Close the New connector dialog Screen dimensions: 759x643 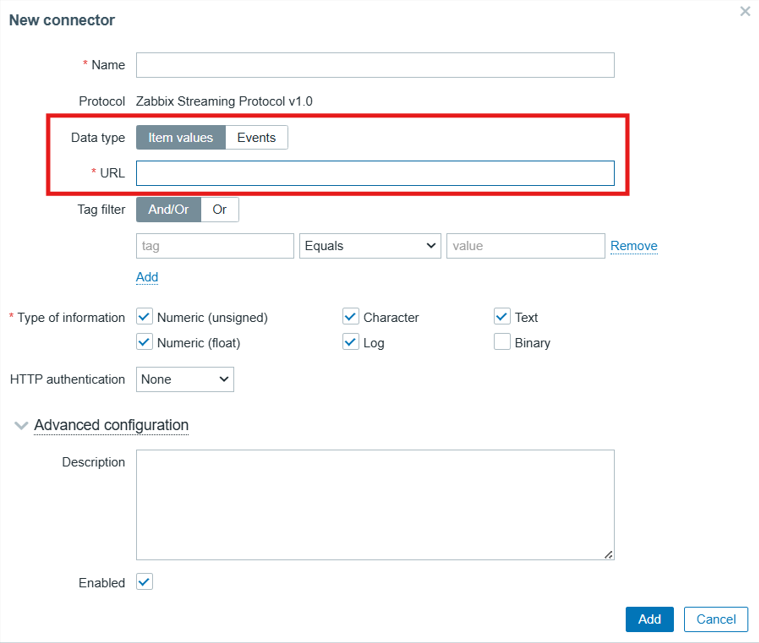745,12
